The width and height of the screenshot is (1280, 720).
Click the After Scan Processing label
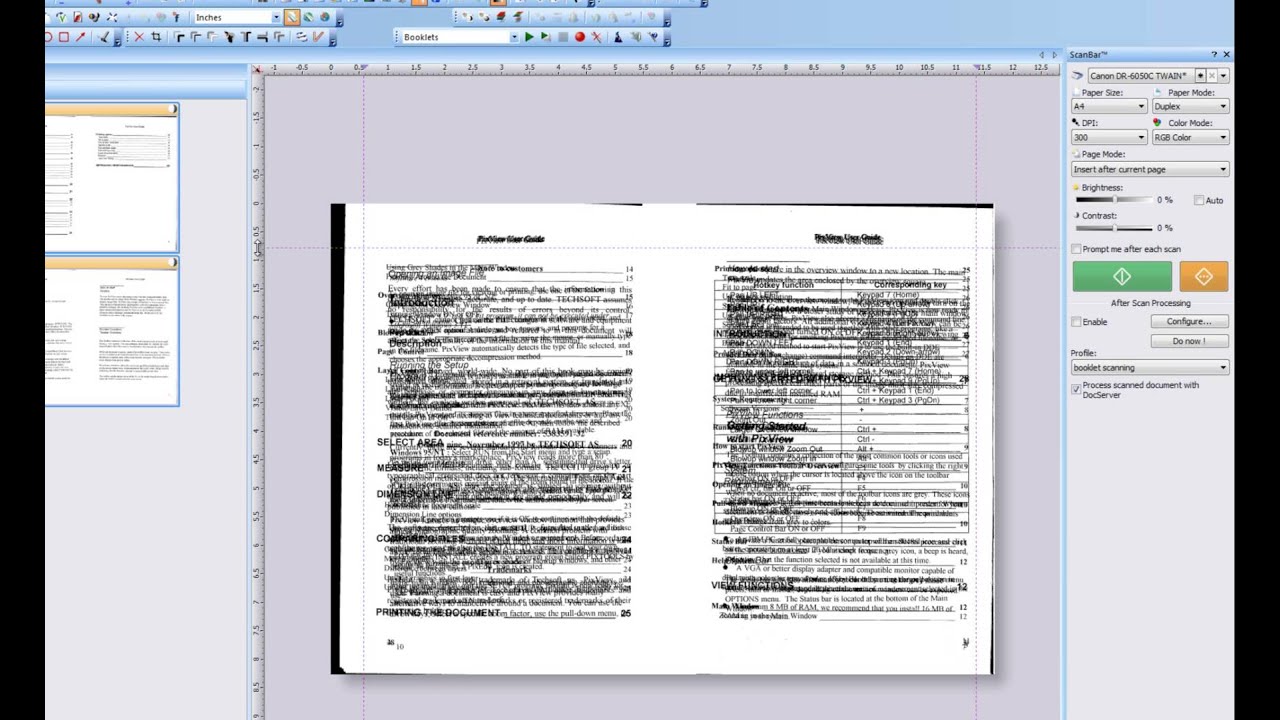pyautogui.click(x=1150, y=303)
